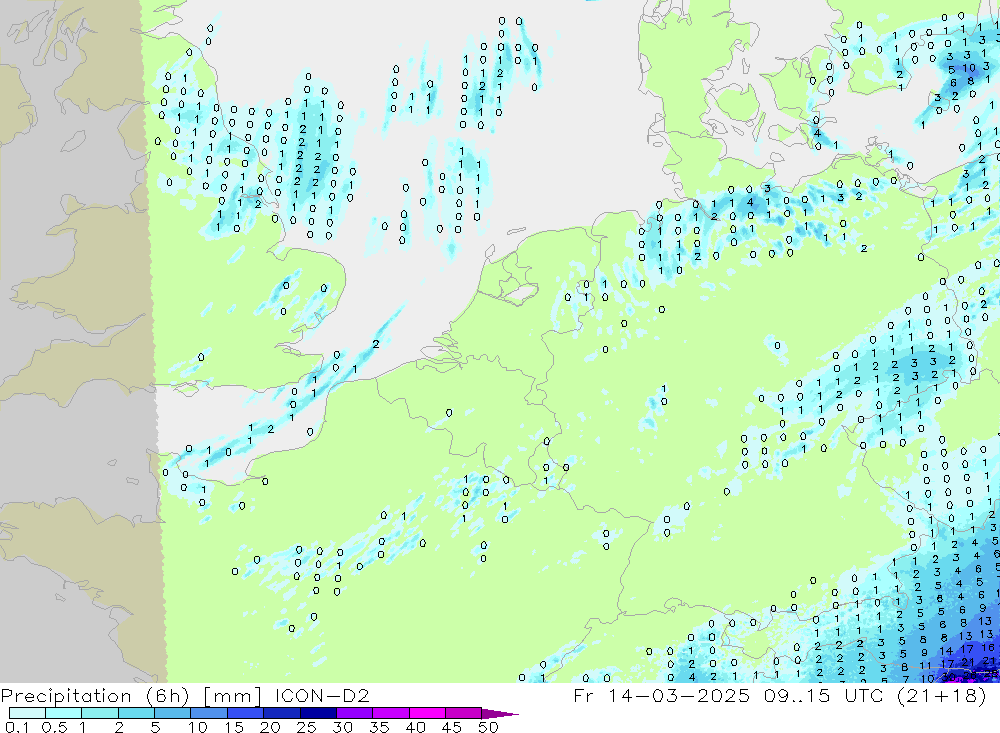Click the above-50 mm arrow on legend
1000x733 pixels.
(499, 713)
